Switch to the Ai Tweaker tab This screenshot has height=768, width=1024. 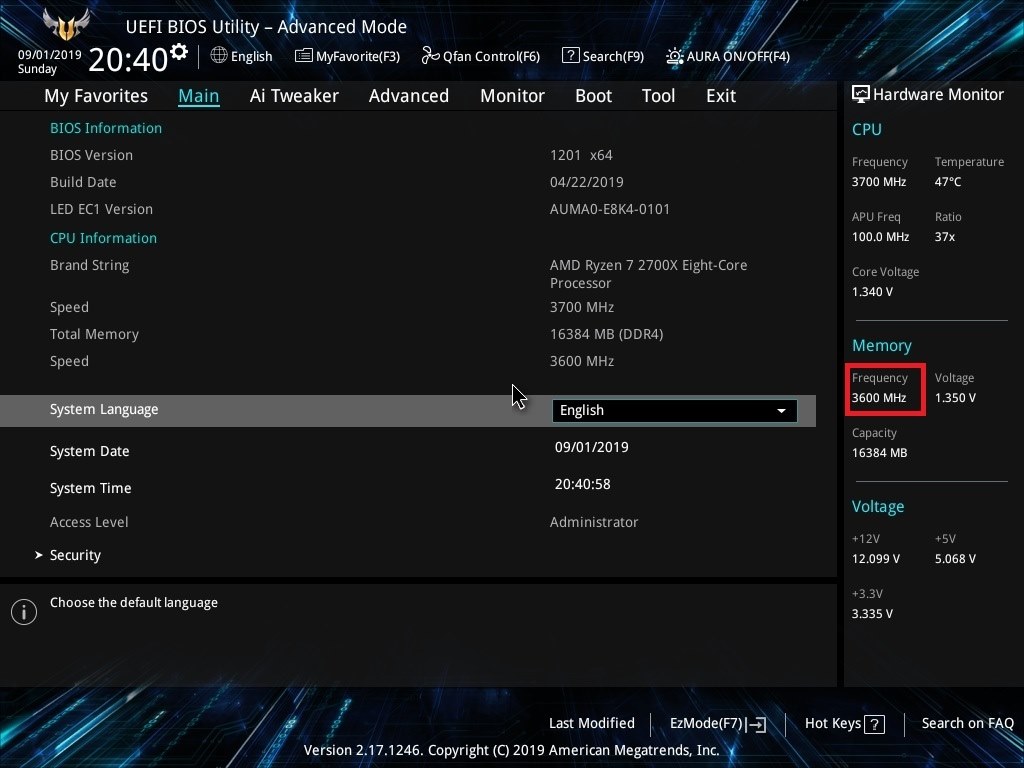point(294,95)
